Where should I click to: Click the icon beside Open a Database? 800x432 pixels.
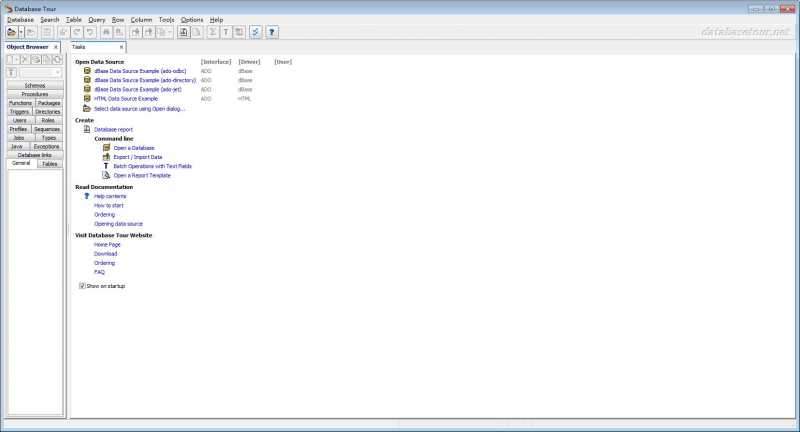point(107,148)
